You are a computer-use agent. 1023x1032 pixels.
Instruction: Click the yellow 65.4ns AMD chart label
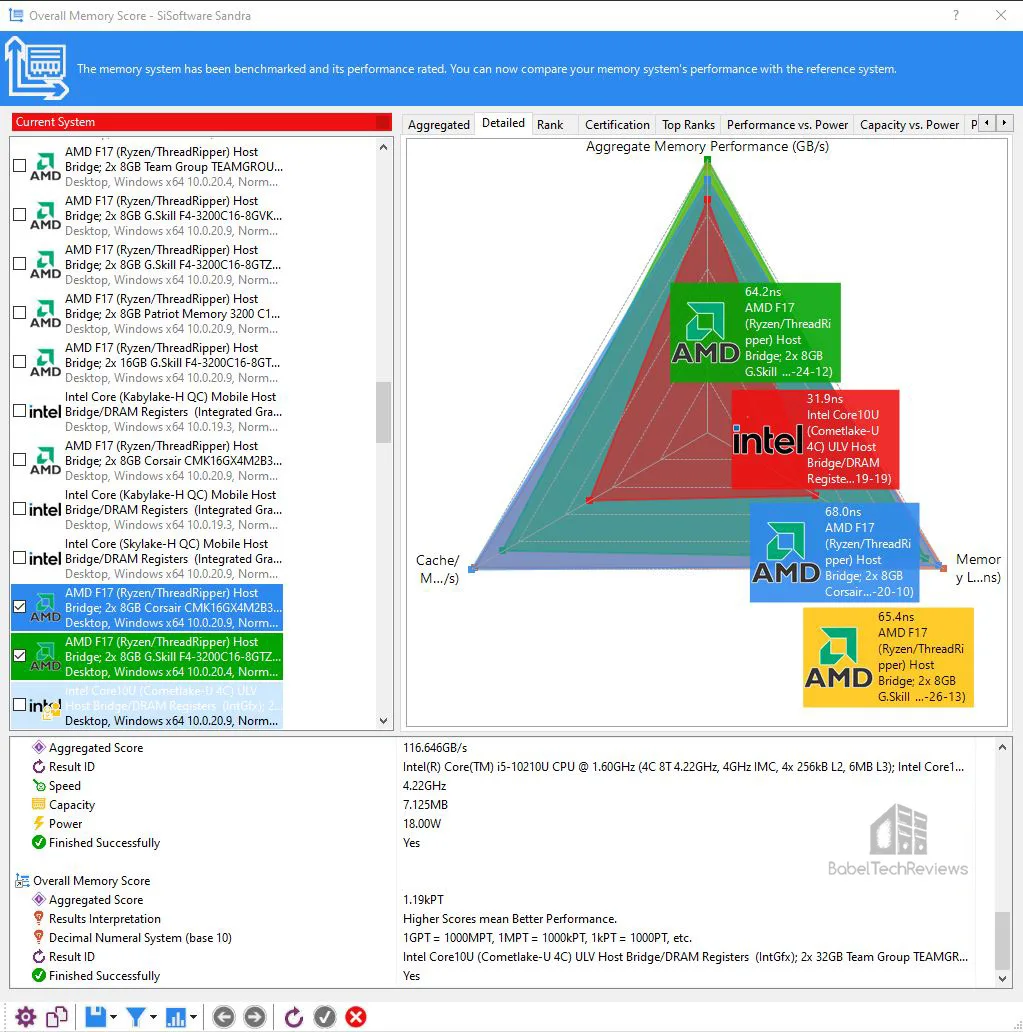pos(888,658)
